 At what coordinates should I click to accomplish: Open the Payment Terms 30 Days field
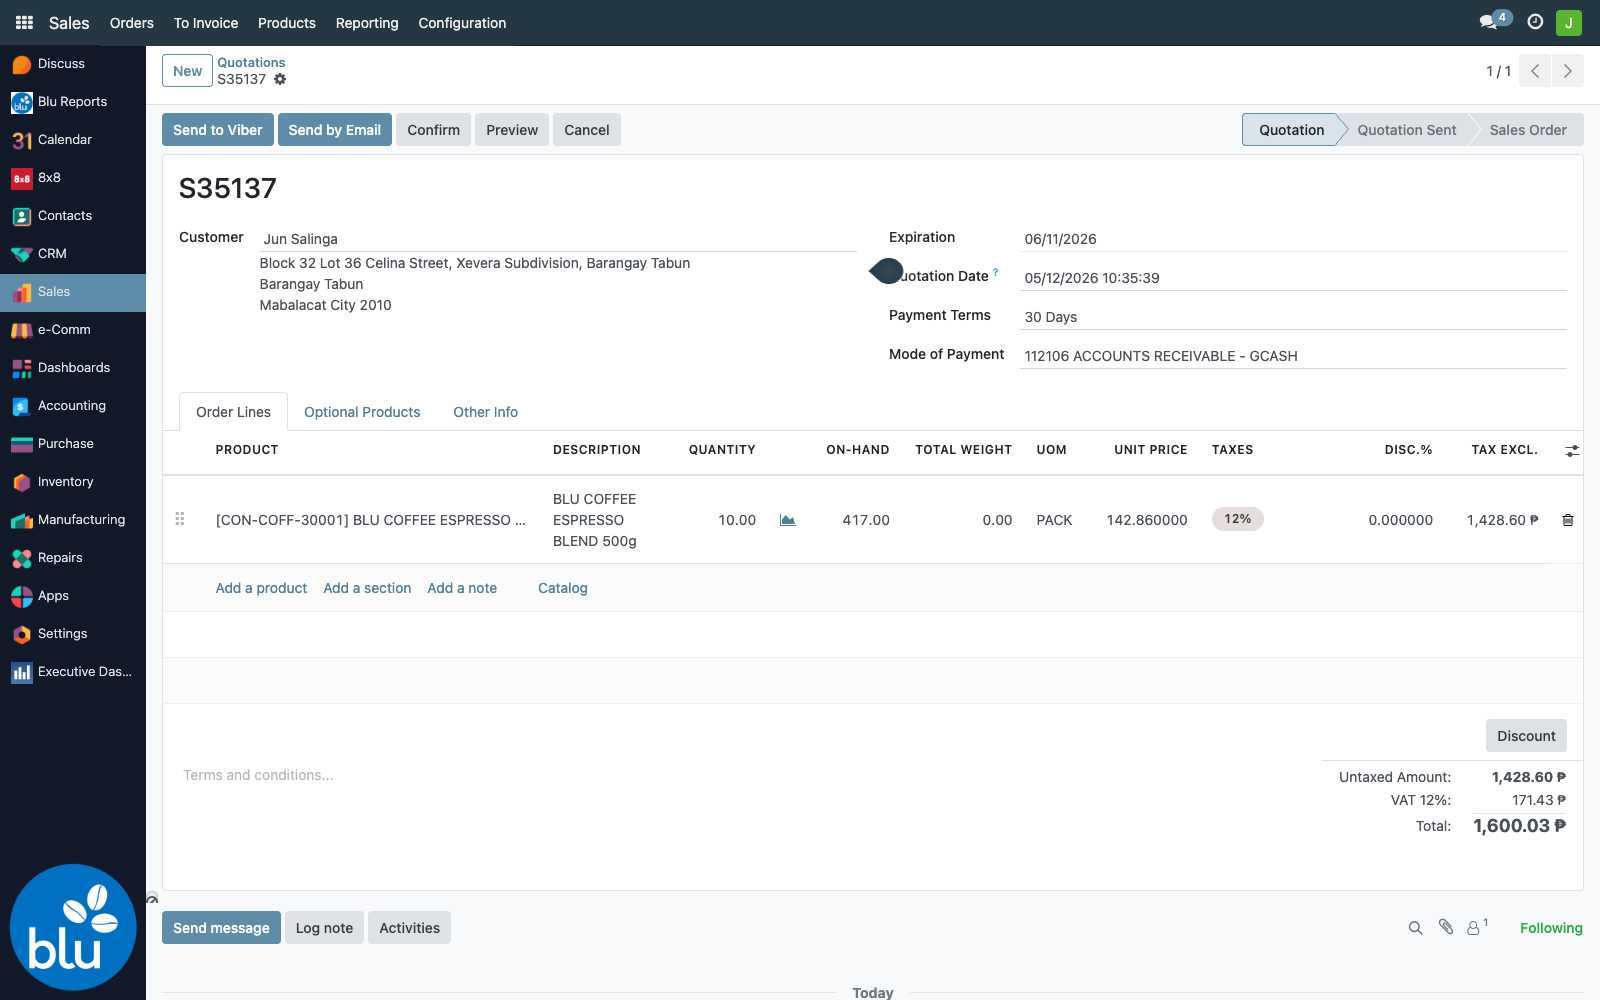(1293, 317)
